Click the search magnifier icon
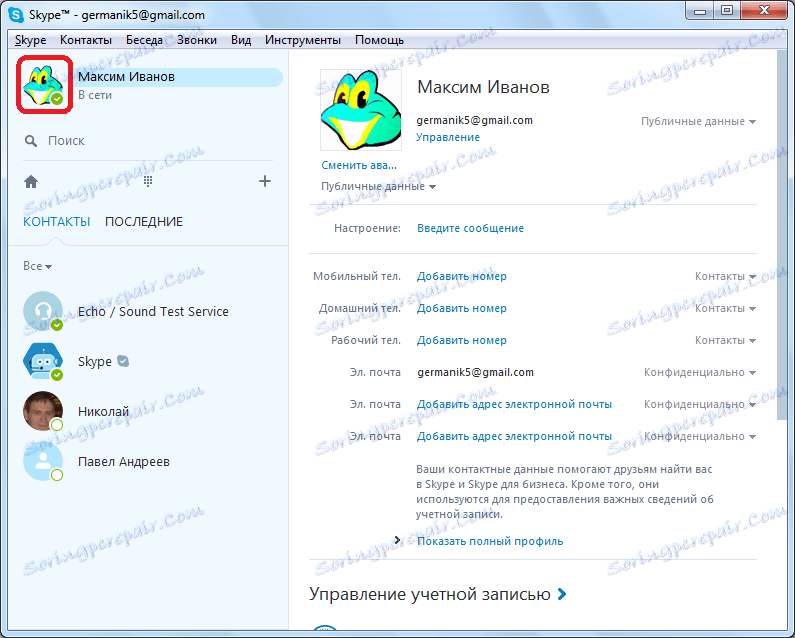 (31, 141)
